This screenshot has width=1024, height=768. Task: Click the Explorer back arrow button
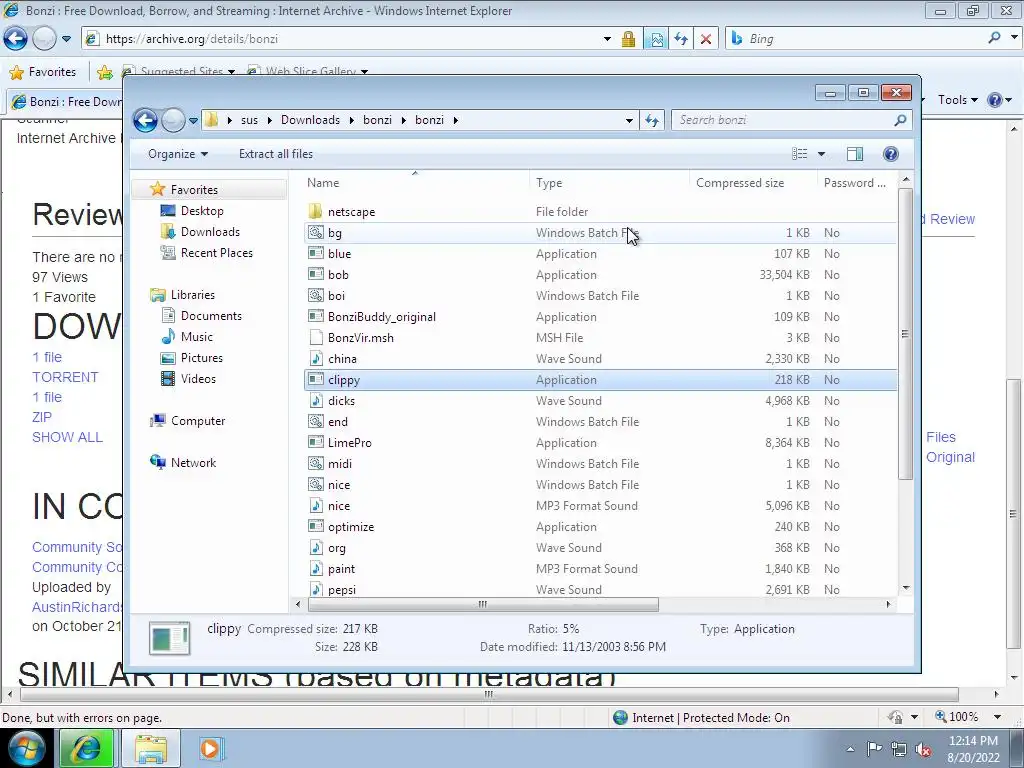point(145,120)
